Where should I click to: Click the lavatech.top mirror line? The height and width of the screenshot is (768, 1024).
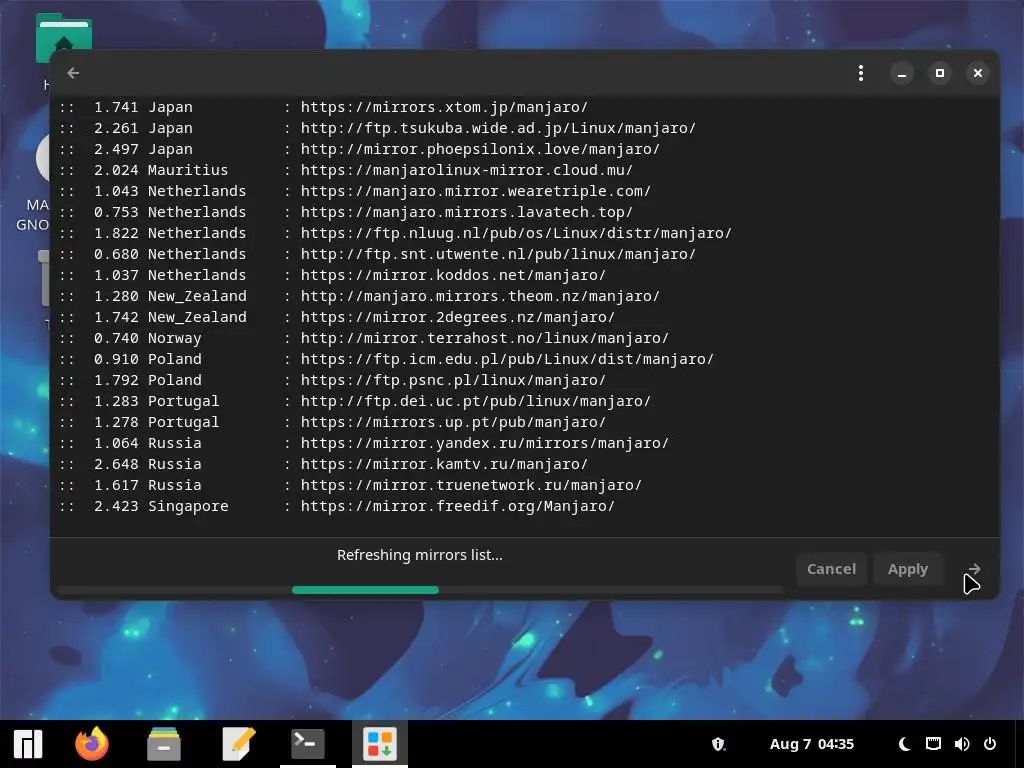(346, 212)
